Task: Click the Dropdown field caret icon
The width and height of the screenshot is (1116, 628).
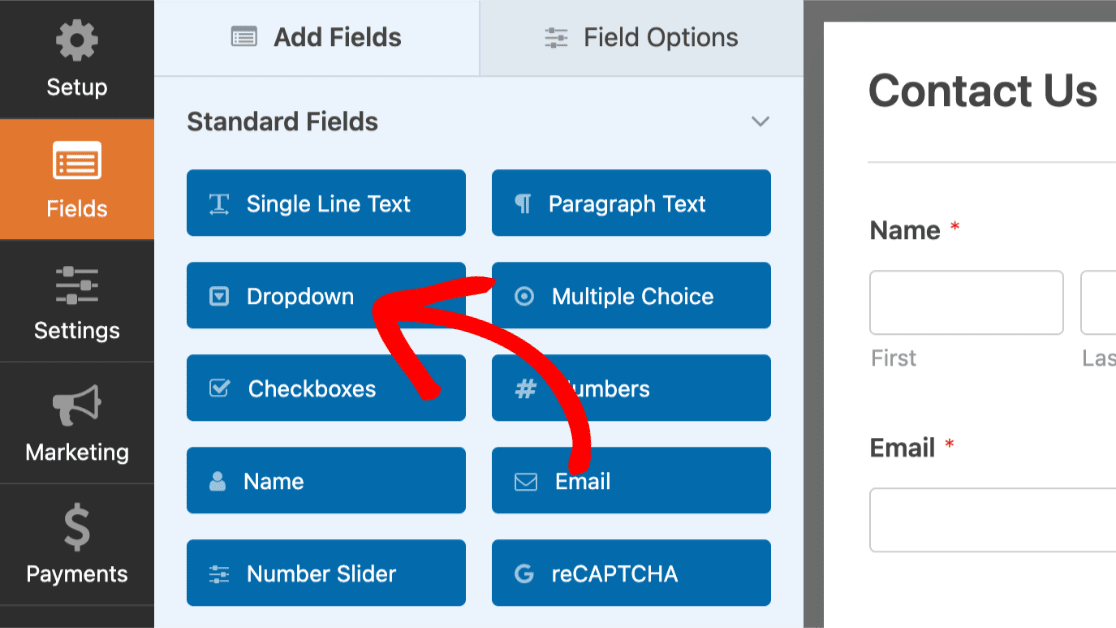Action: [221, 295]
